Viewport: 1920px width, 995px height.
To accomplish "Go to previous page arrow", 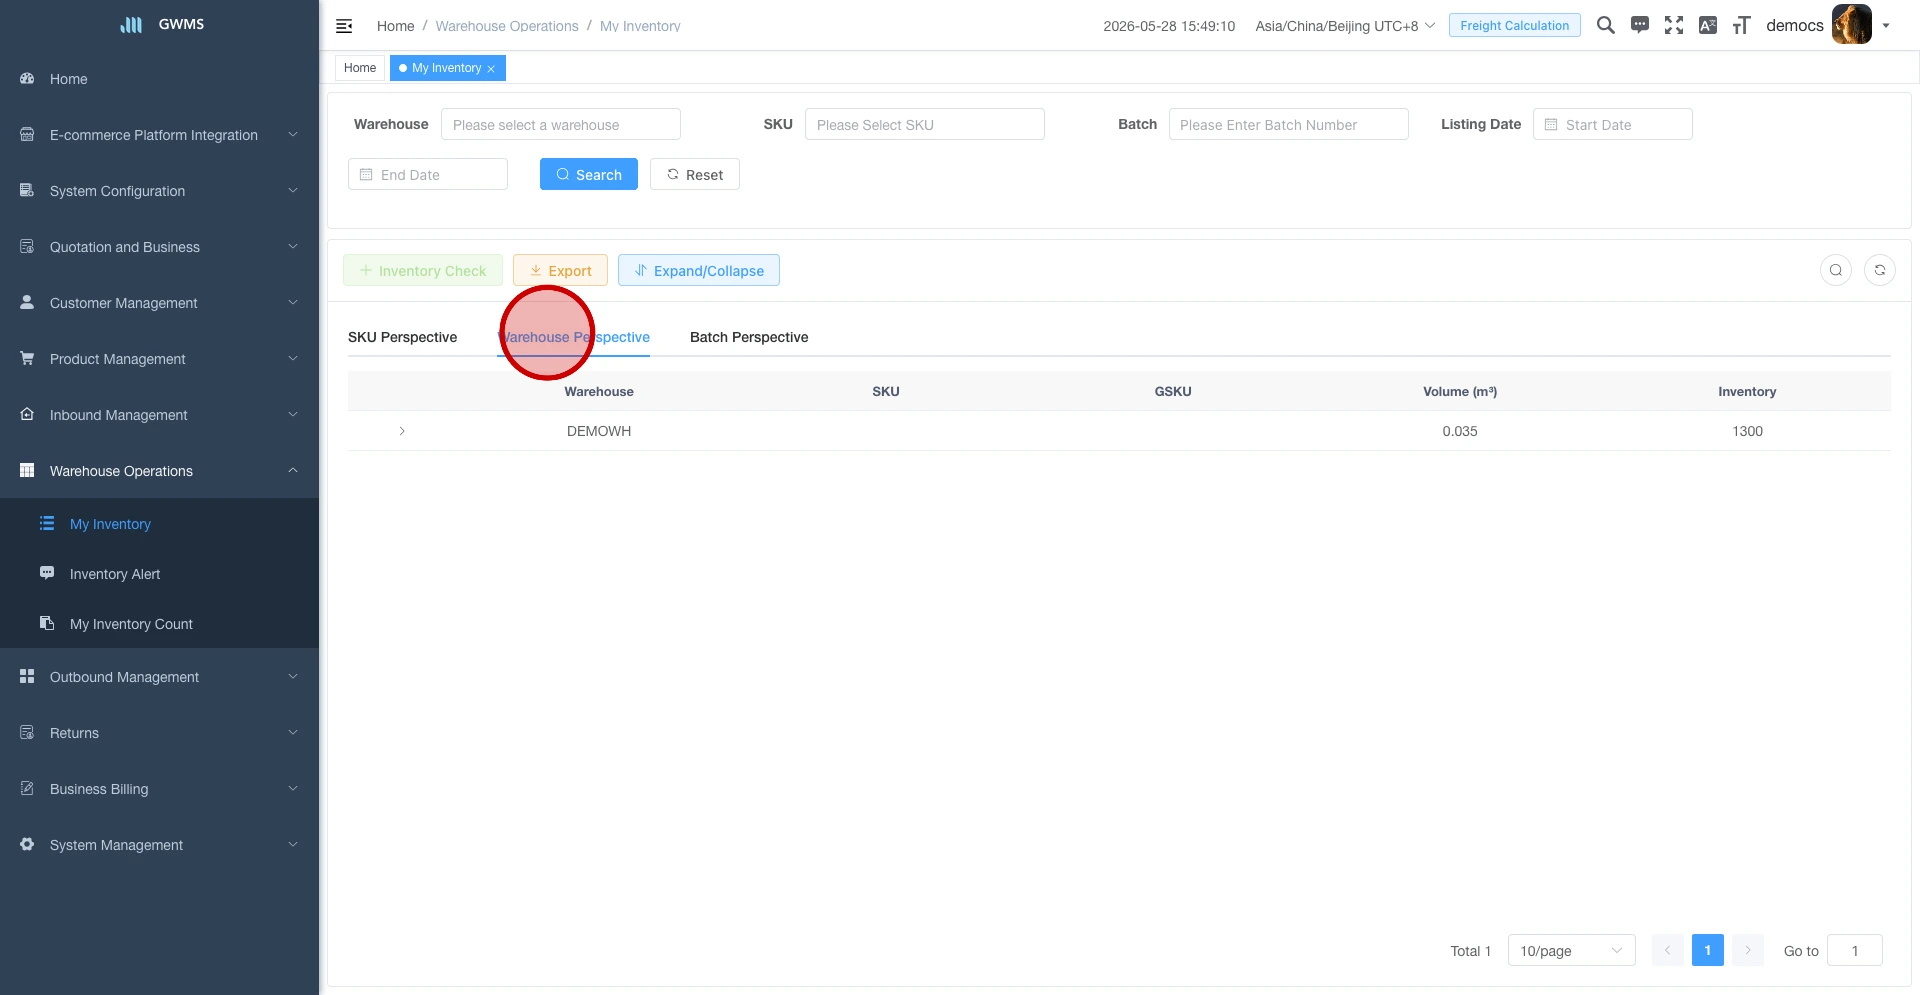I will tap(1667, 950).
